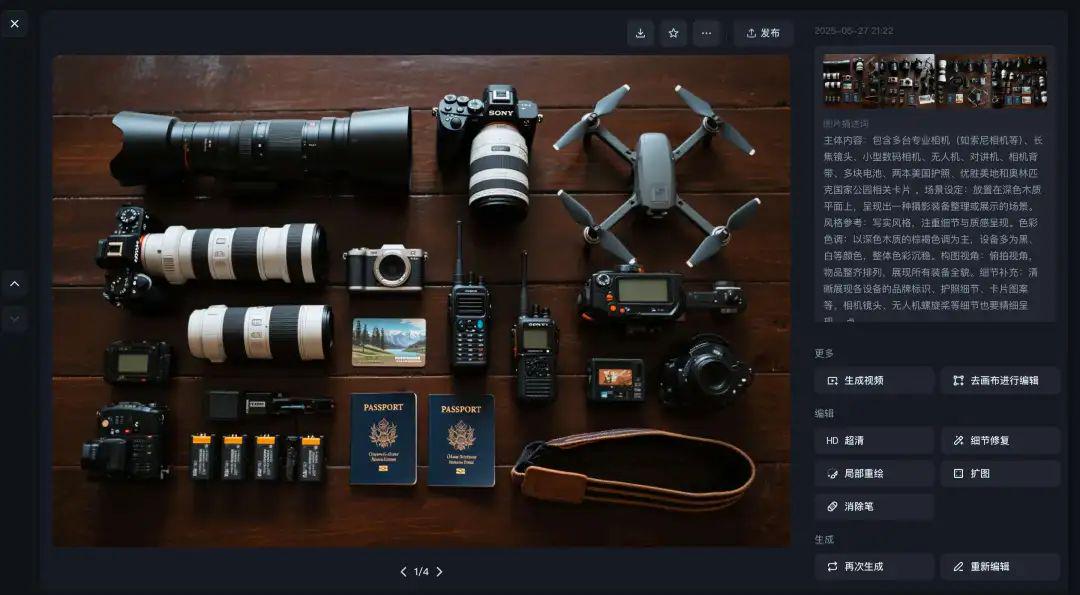This screenshot has height=595, width=1080.
Task: Click the download icon above the image
Action: point(640,33)
